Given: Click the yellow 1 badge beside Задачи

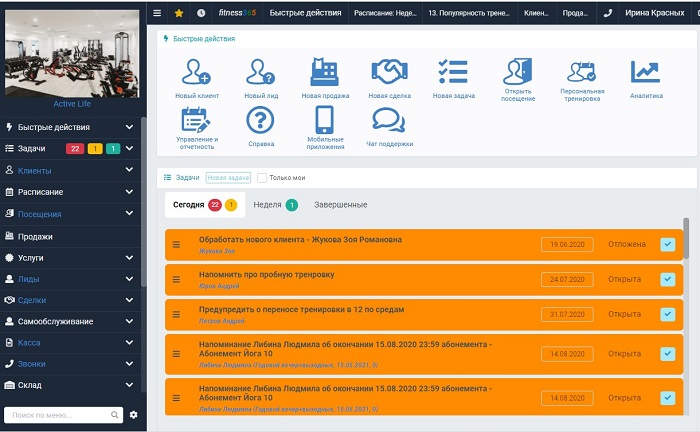Looking at the screenshot, I should point(95,149).
